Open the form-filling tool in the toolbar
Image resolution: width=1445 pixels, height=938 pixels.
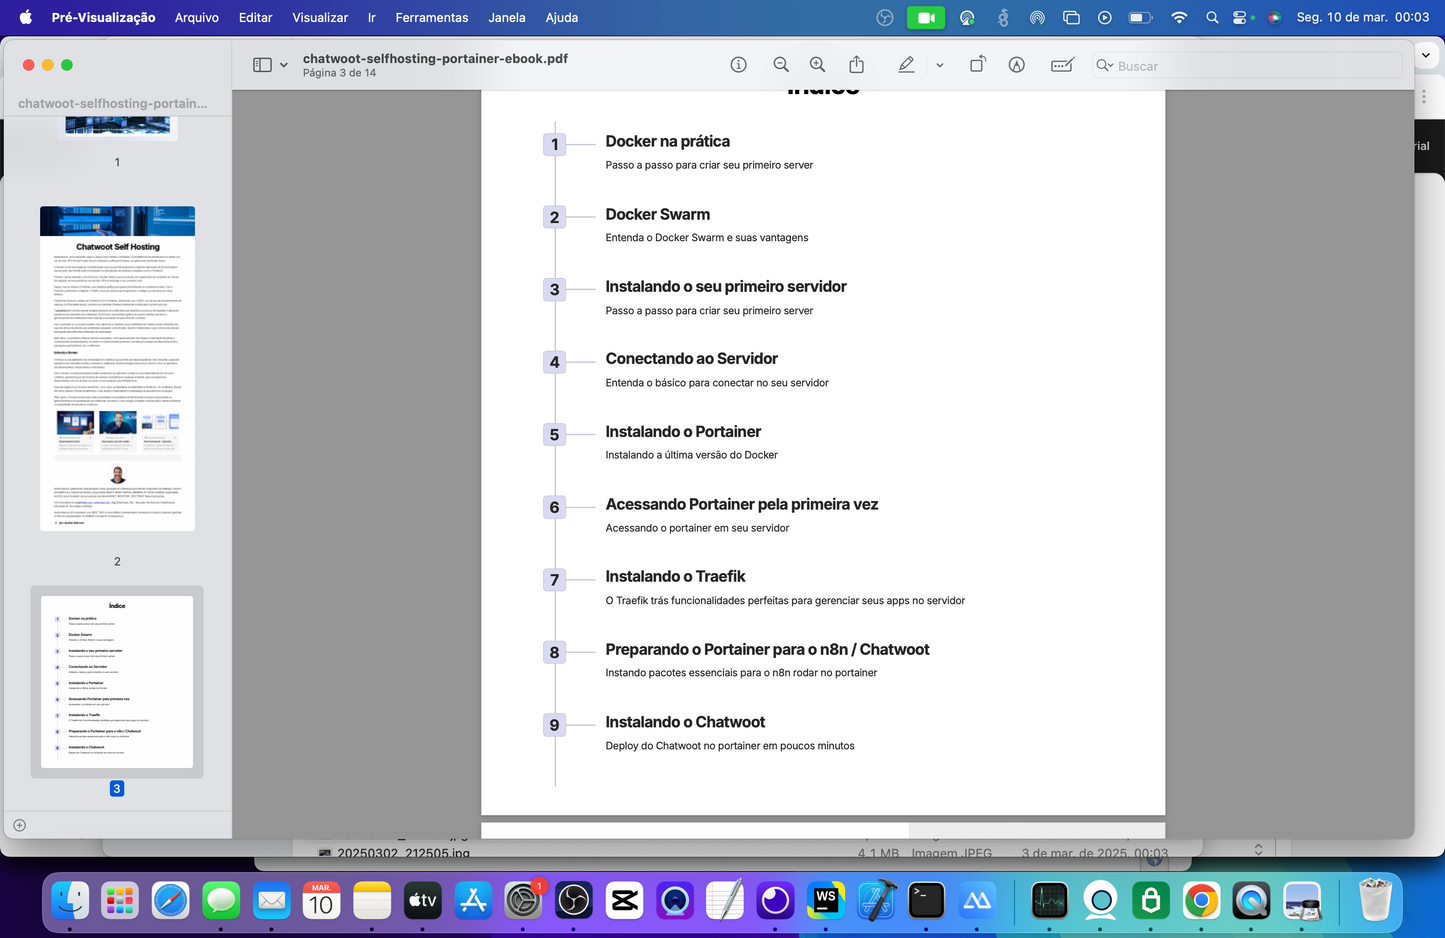(x=1061, y=64)
